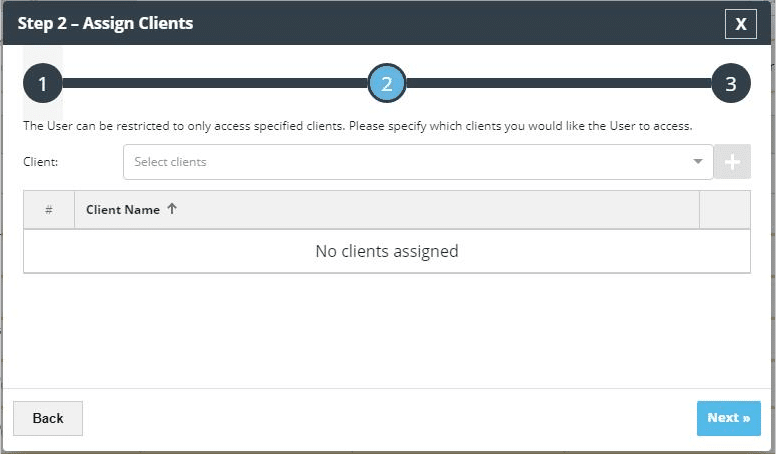Click the blank rightmost table column header
This screenshot has height=454, width=776.
click(x=724, y=210)
